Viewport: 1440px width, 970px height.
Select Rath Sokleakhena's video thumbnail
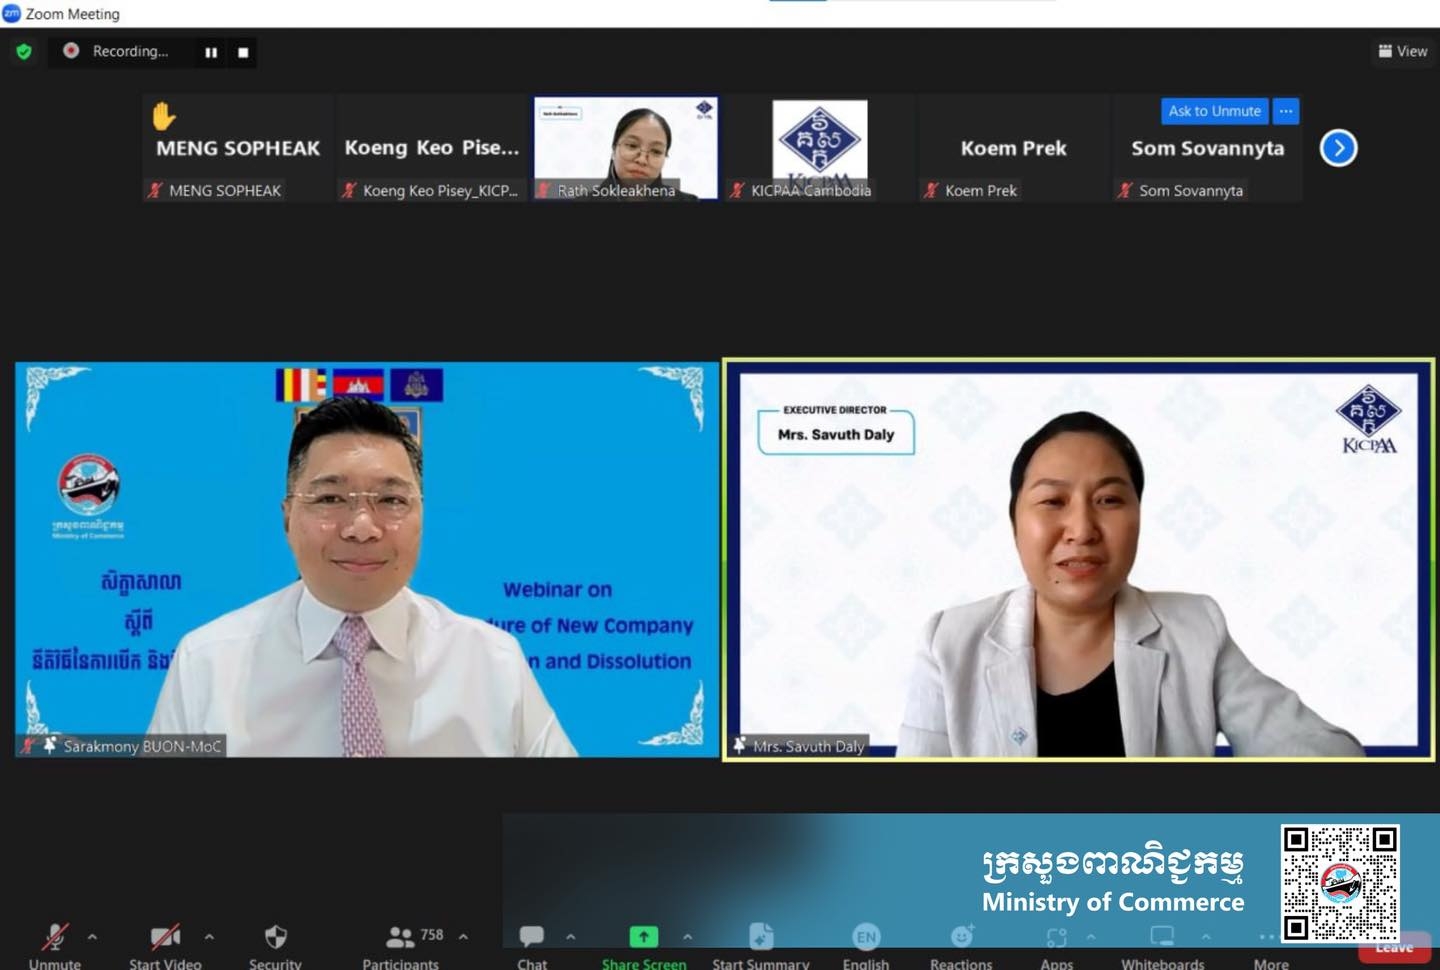[626, 148]
